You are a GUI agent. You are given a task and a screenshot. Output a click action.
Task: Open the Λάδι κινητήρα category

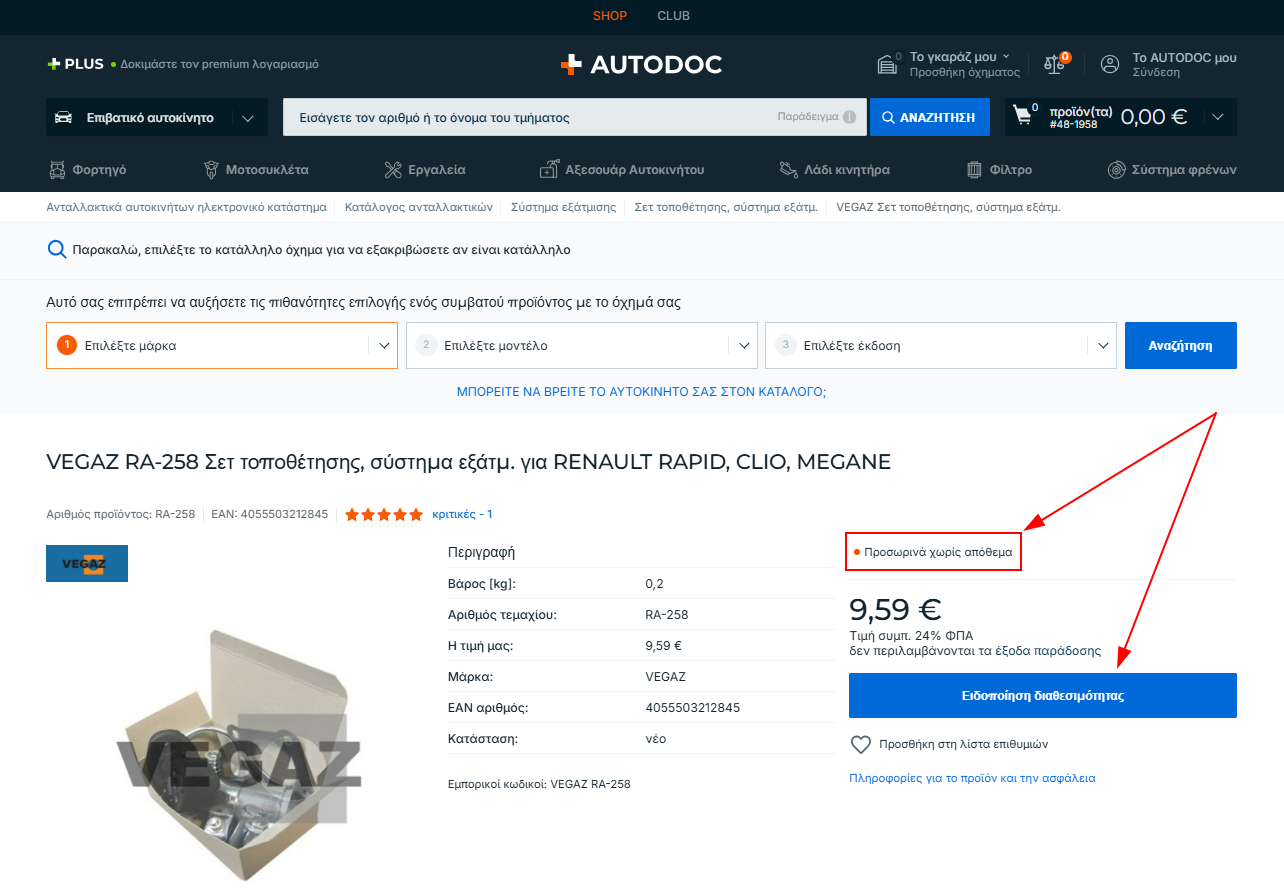(x=847, y=170)
